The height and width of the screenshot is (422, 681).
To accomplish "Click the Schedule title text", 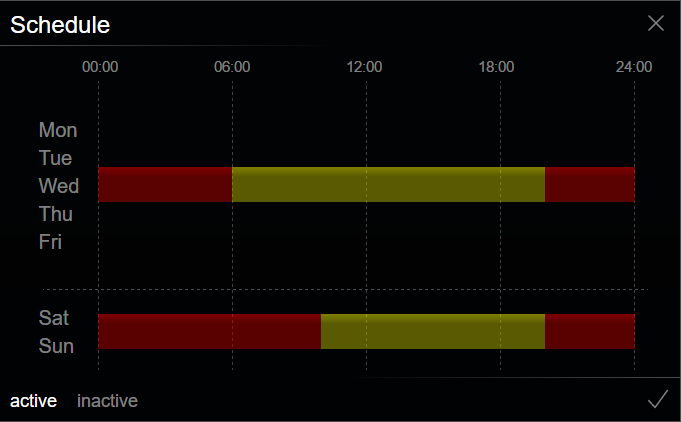I will point(60,25).
